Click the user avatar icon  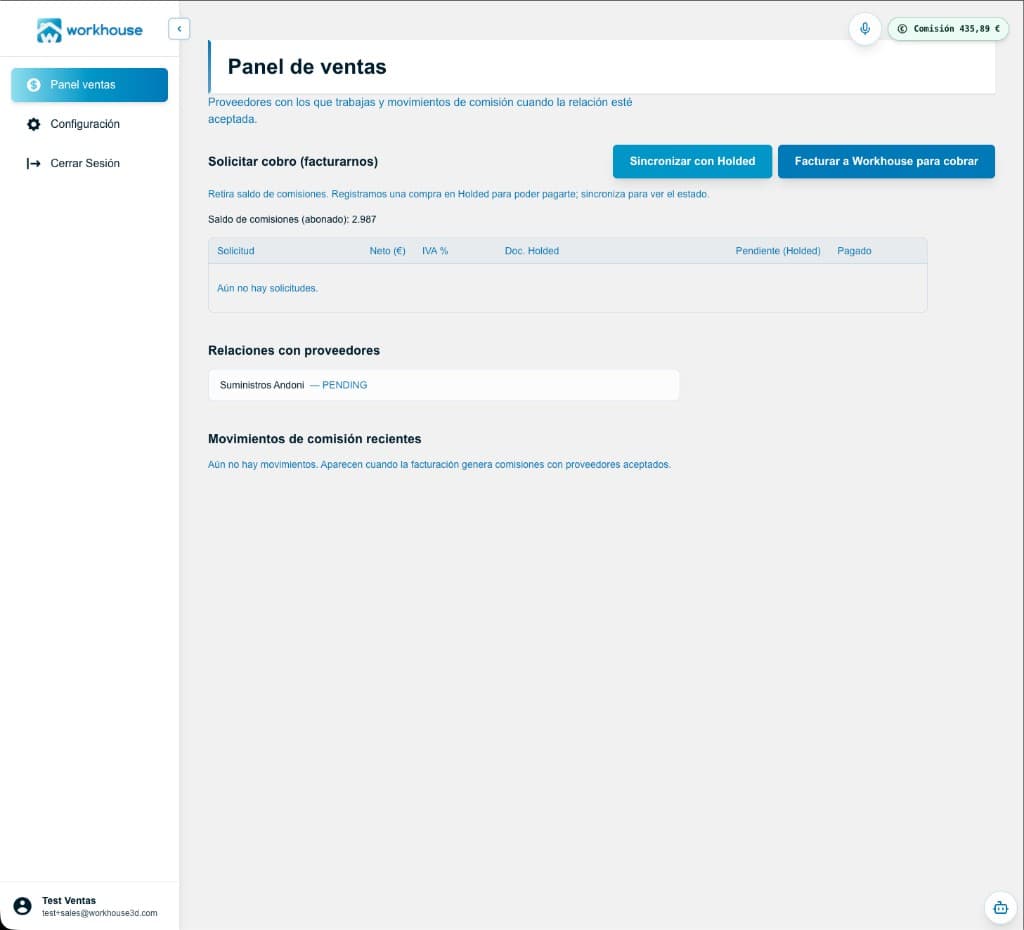tap(22, 906)
